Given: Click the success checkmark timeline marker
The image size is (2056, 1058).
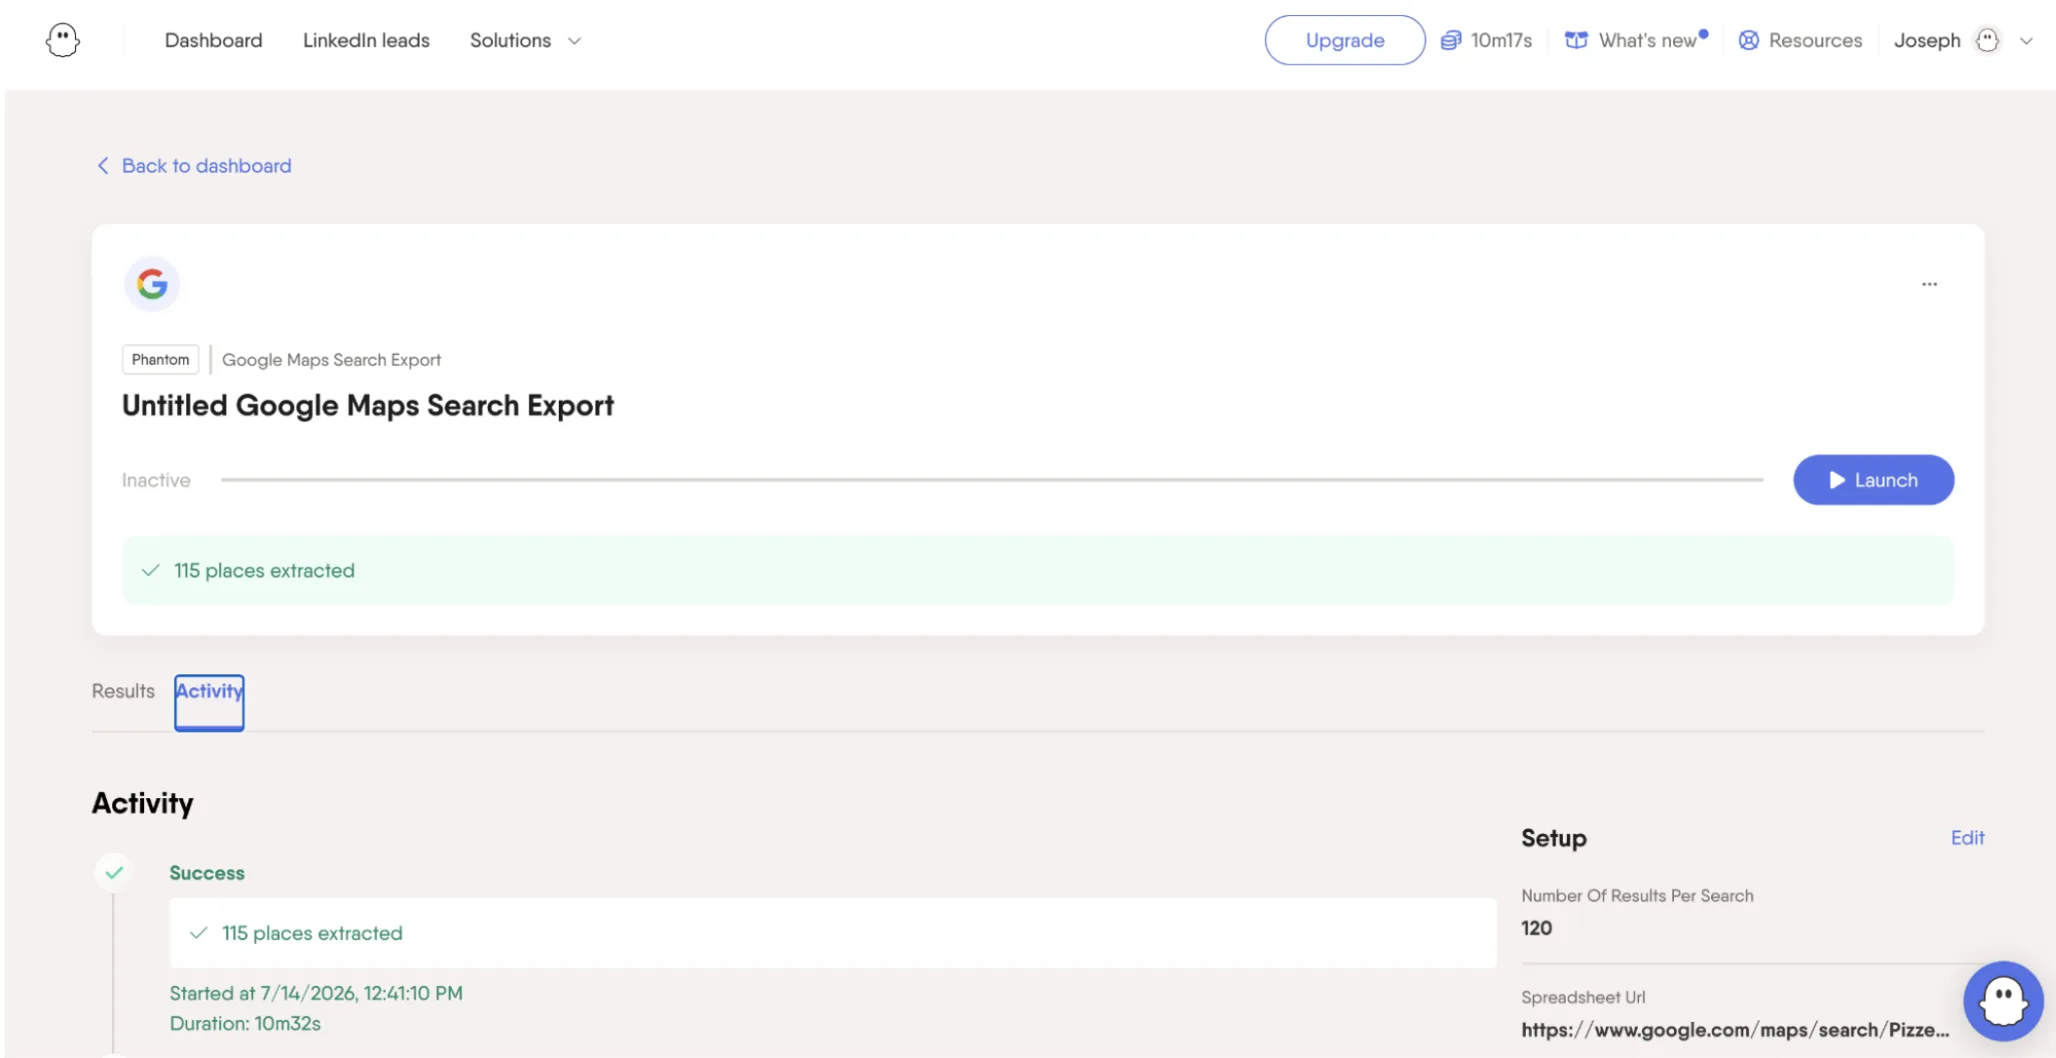Looking at the screenshot, I should pyautogui.click(x=114, y=872).
